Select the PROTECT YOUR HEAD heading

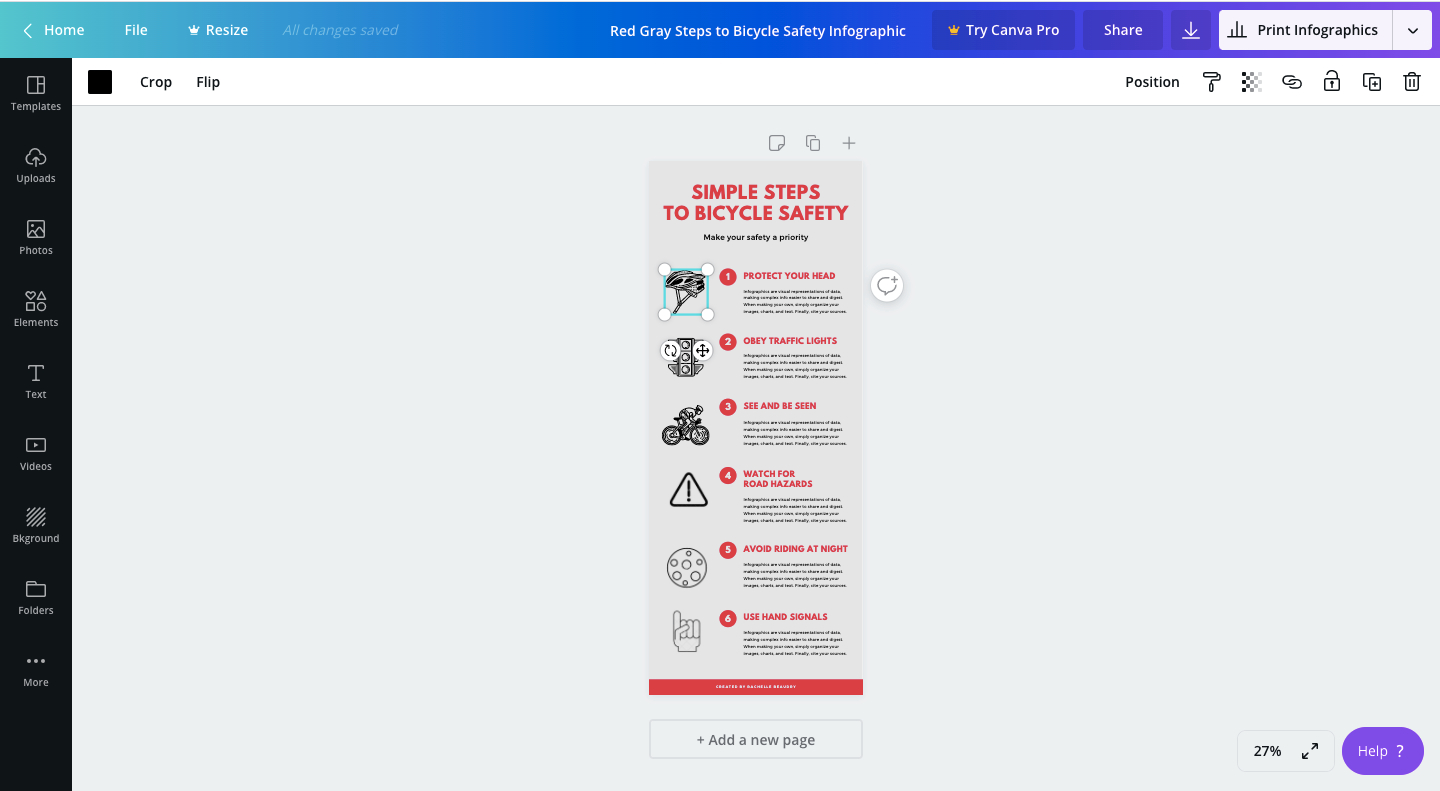[x=789, y=276]
